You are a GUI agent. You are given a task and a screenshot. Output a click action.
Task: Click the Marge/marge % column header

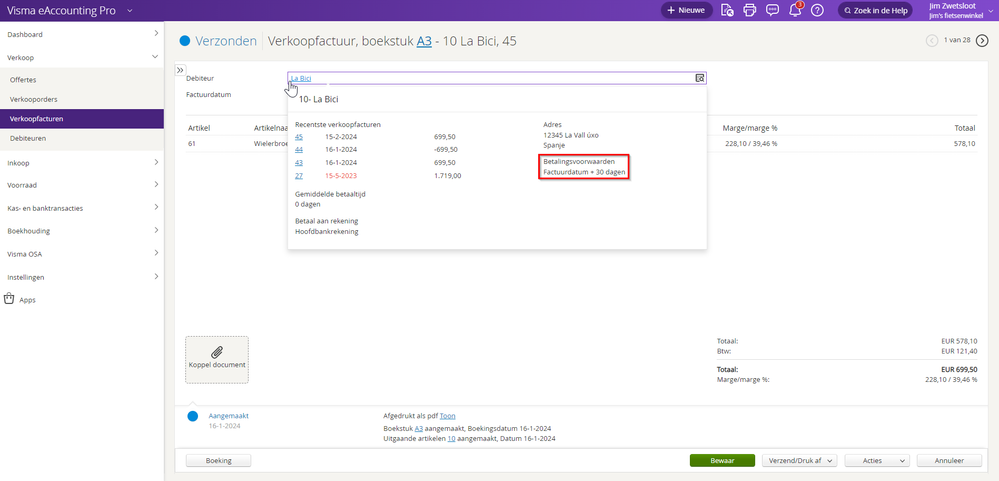pyautogui.click(x=750, y=128)
